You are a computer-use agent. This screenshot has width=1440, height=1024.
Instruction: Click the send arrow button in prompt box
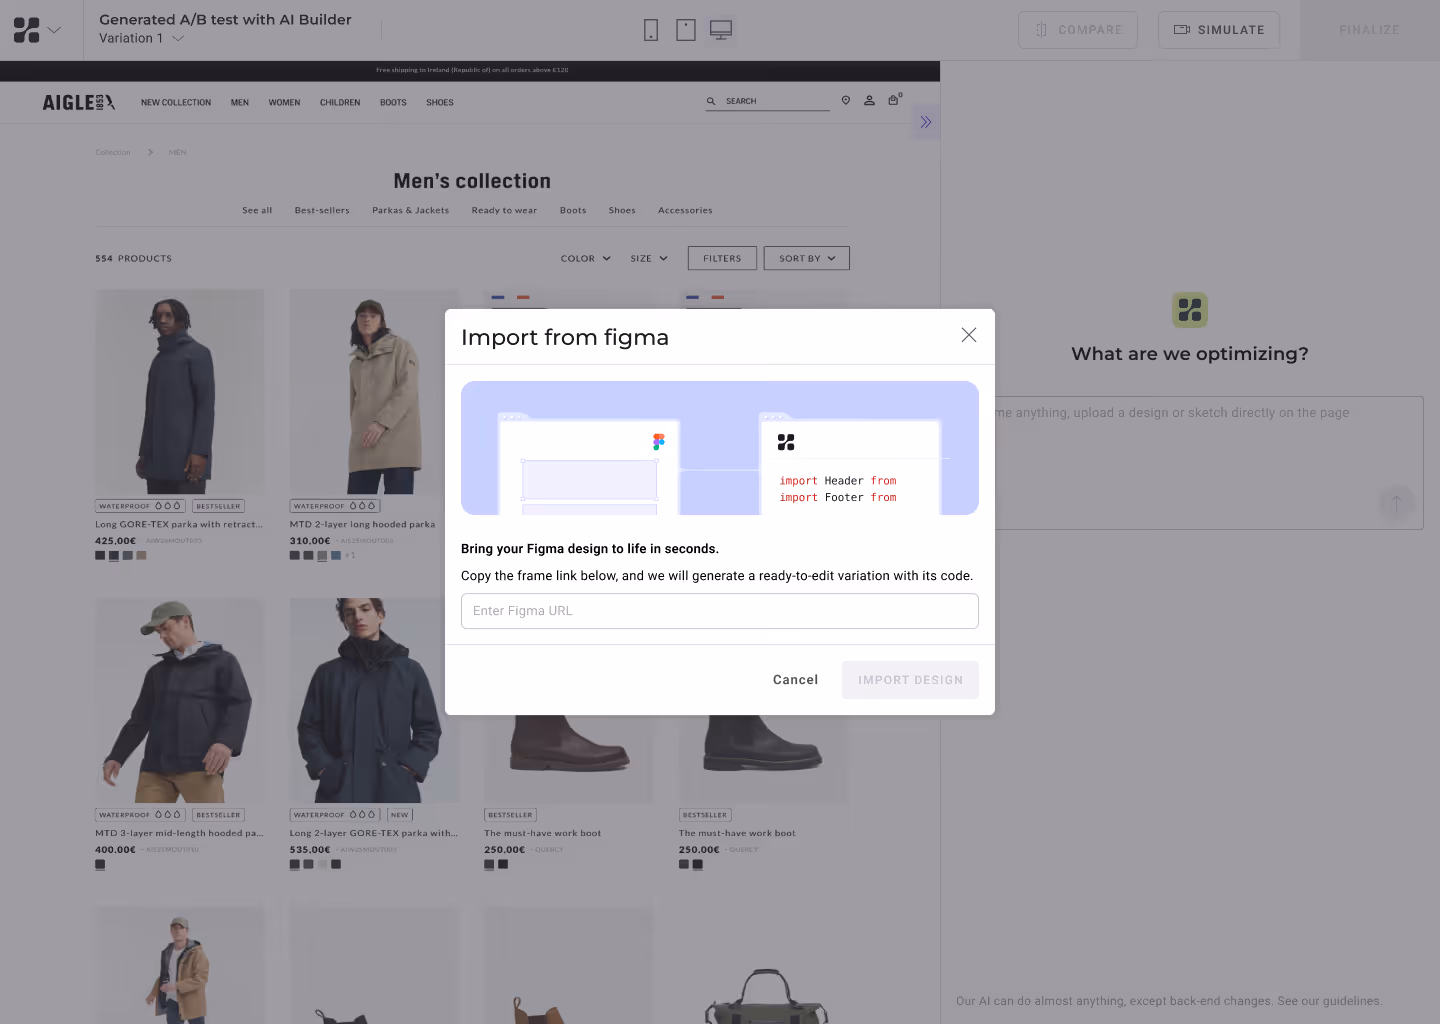[x=1396, y=503]
